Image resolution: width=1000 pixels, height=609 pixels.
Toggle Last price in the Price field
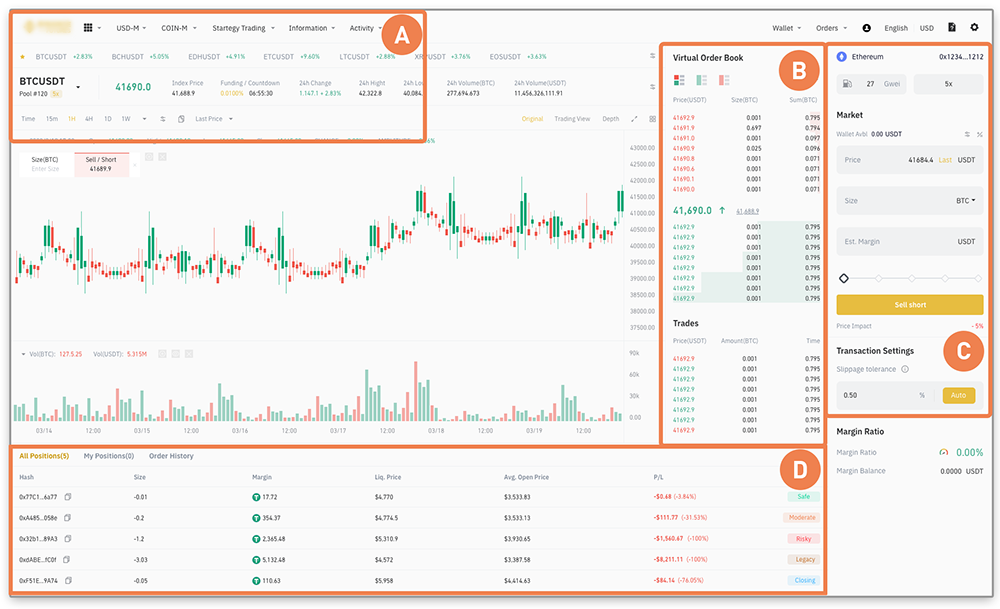(x=945, y=160)
